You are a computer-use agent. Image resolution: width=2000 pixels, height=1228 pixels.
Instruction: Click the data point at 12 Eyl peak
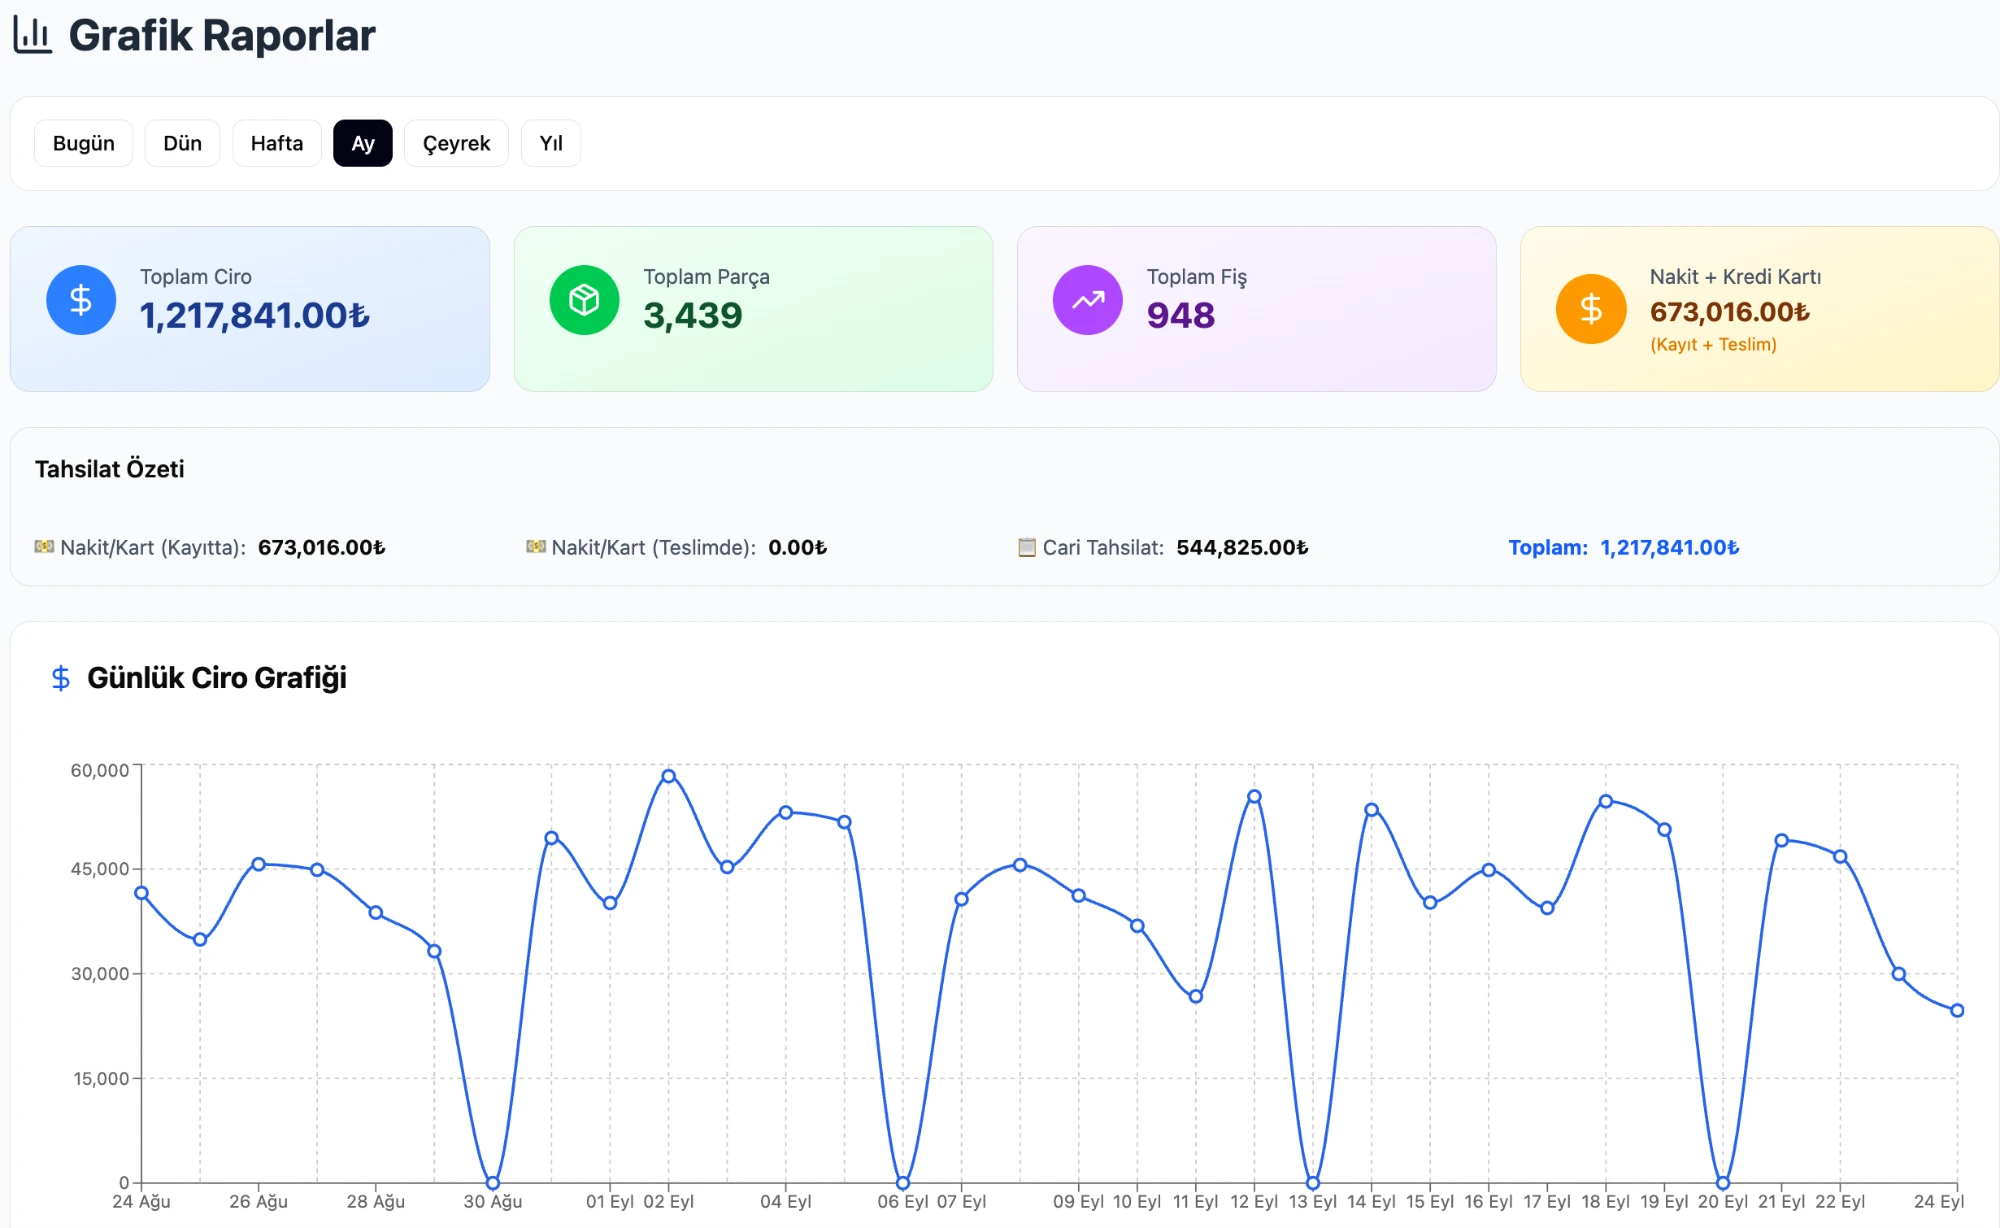click(x=1254, y=797)
